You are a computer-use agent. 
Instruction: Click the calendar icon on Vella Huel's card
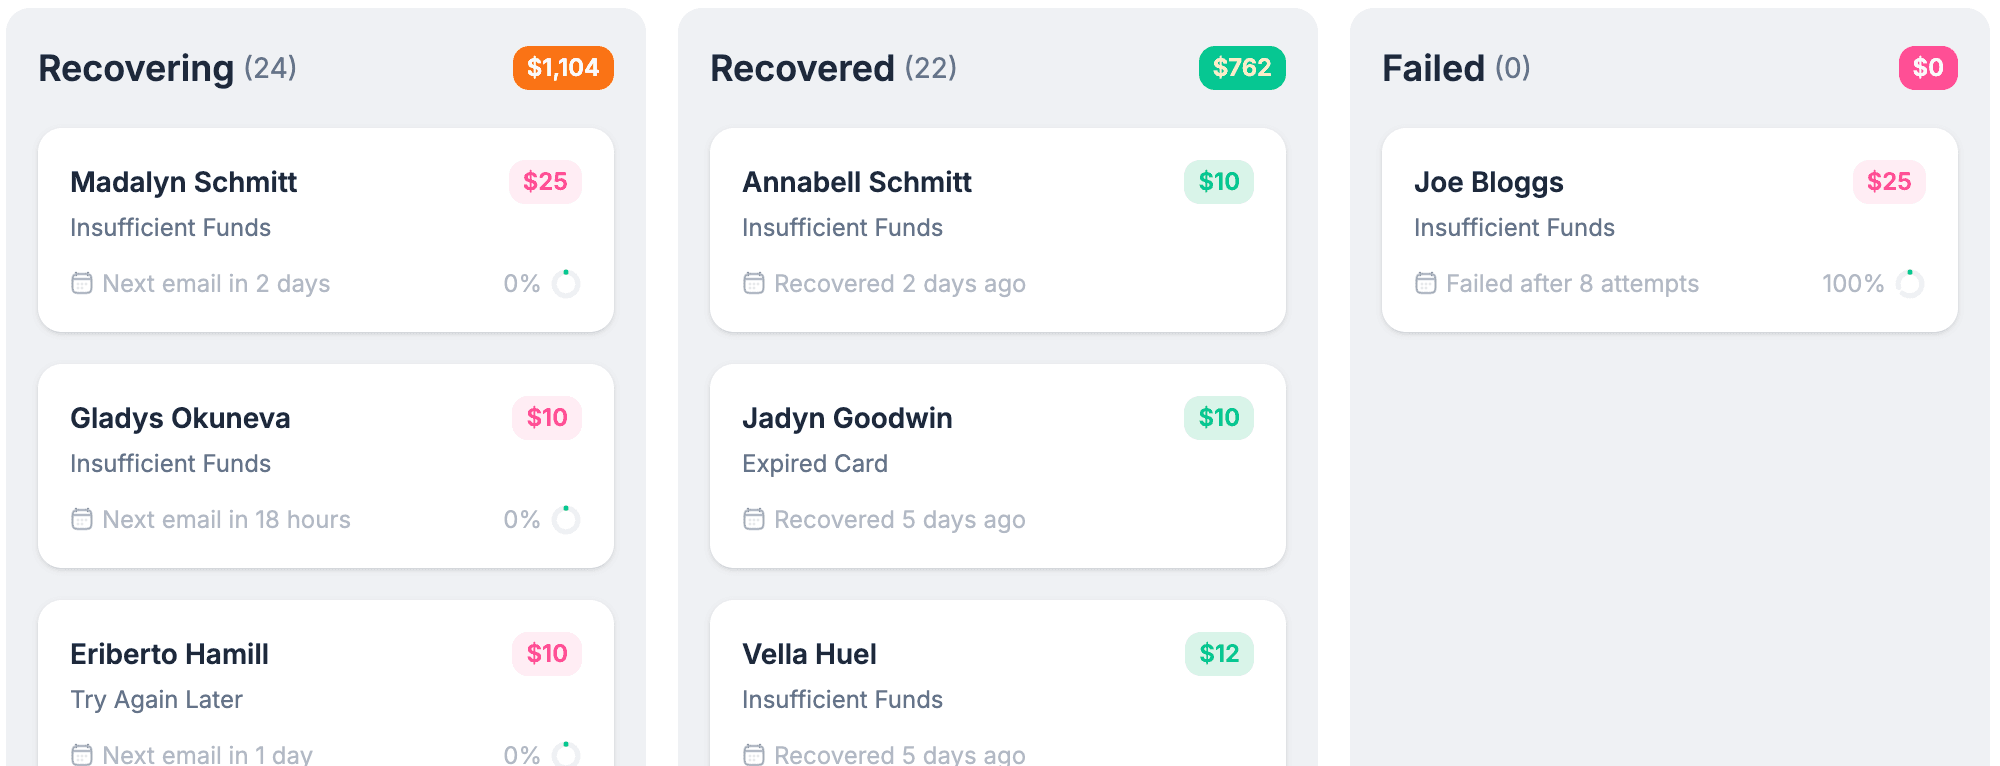tap(754, 755)
